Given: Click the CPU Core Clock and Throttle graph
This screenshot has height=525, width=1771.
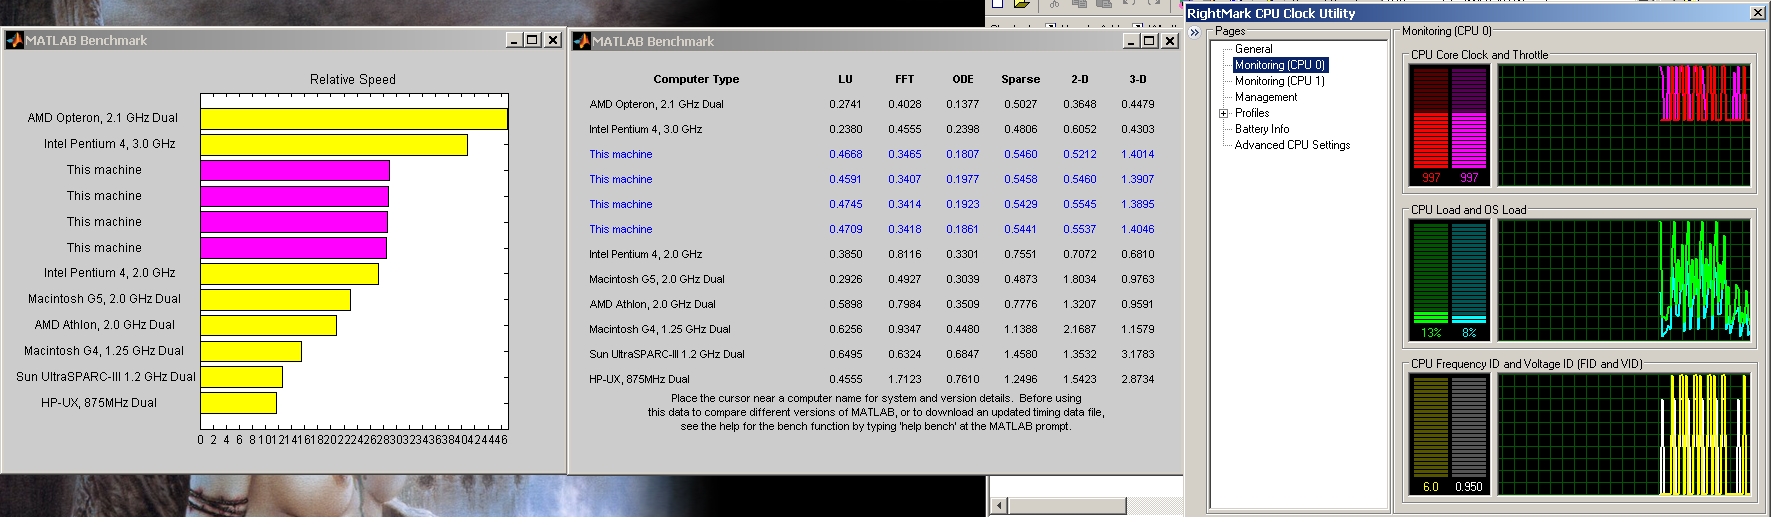Looking at the screenshot, I should (x=1624, y=126).
